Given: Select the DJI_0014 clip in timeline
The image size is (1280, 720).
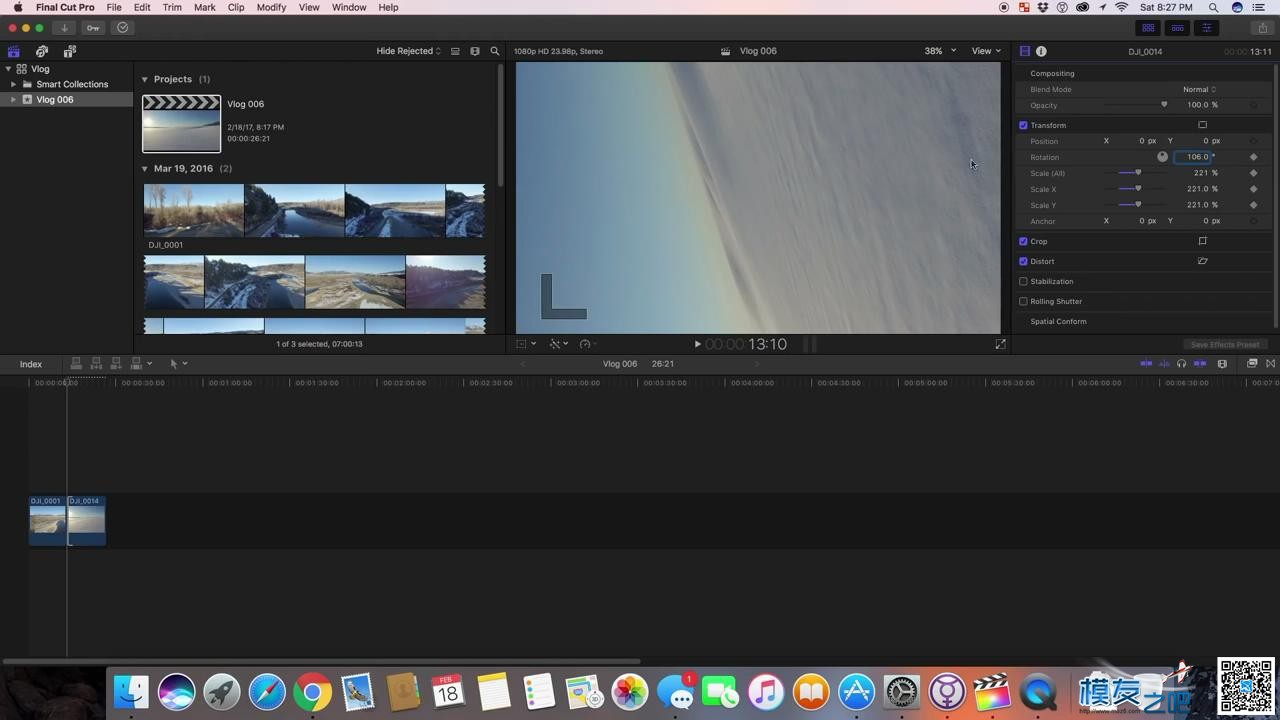Looking at the screenshot, I should coord(86,521).
